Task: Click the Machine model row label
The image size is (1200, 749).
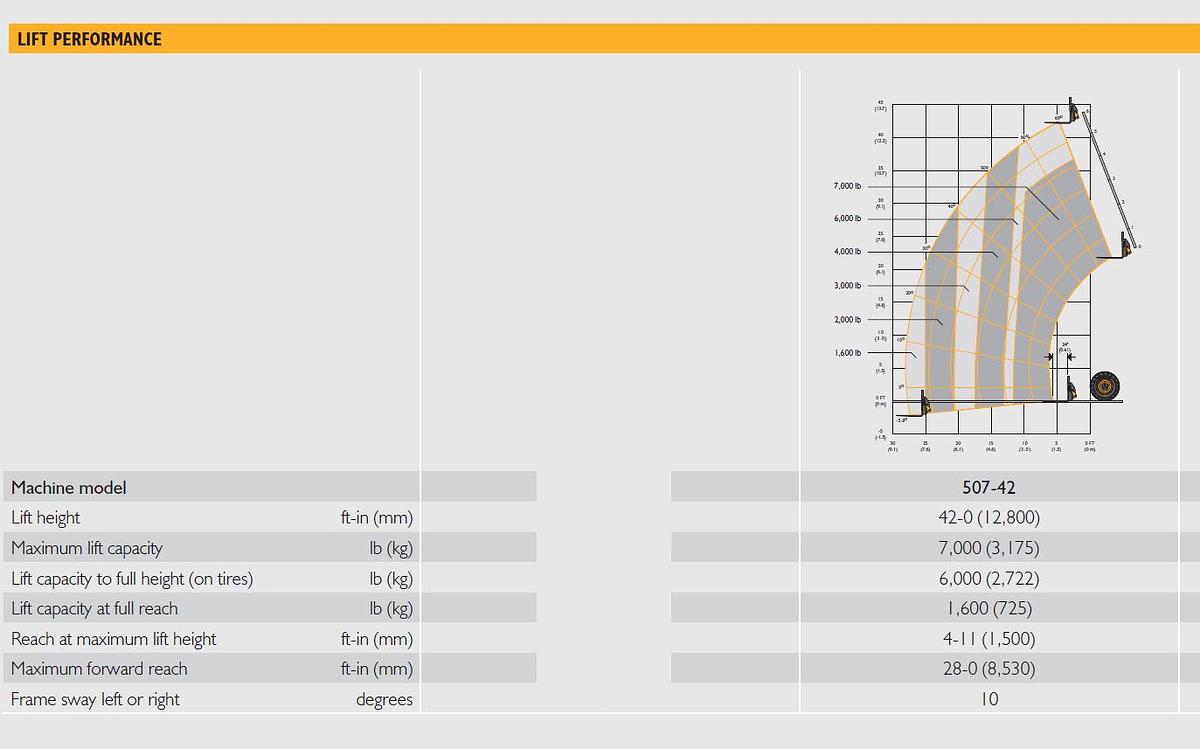Action: click(x=69, y=488)
